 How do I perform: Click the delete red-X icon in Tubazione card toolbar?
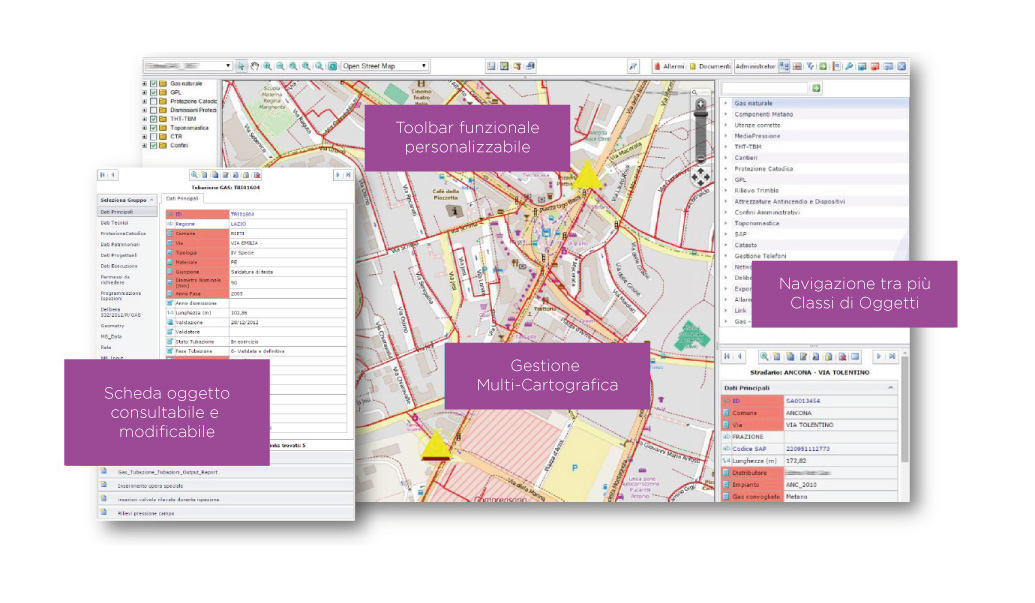point(257,175)
